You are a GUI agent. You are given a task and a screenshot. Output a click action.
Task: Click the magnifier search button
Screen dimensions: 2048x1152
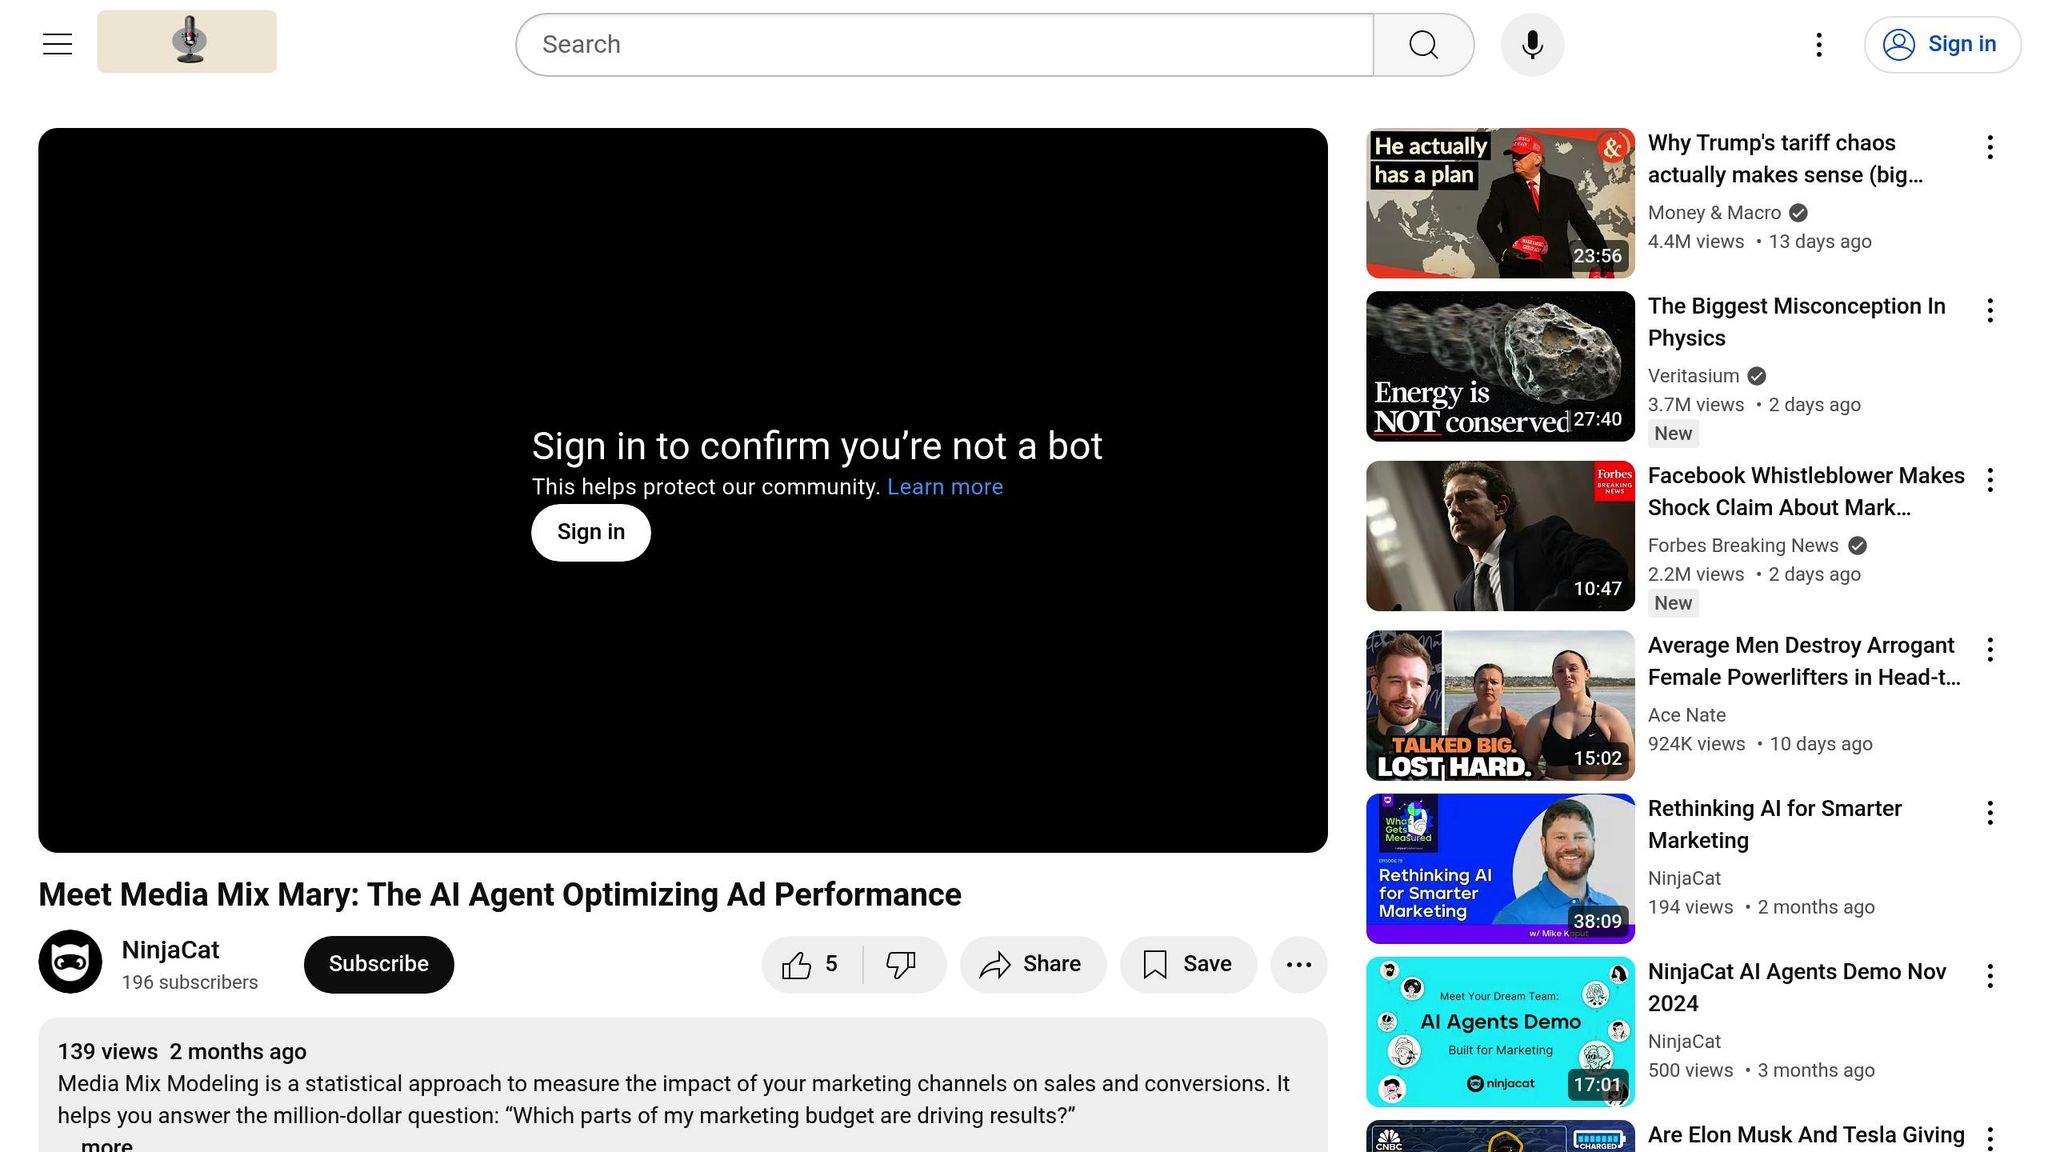click(1423, 44)
